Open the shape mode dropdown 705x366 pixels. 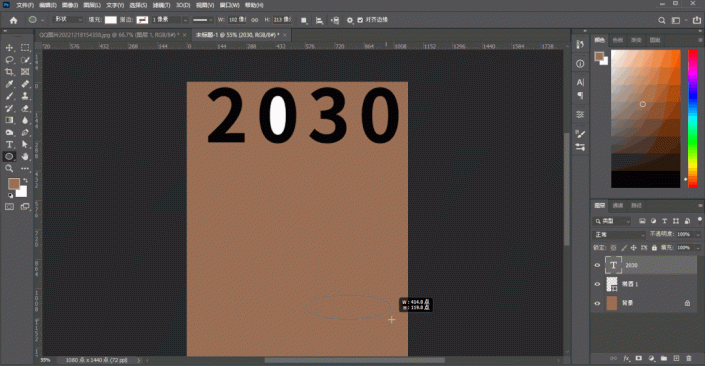67,20
